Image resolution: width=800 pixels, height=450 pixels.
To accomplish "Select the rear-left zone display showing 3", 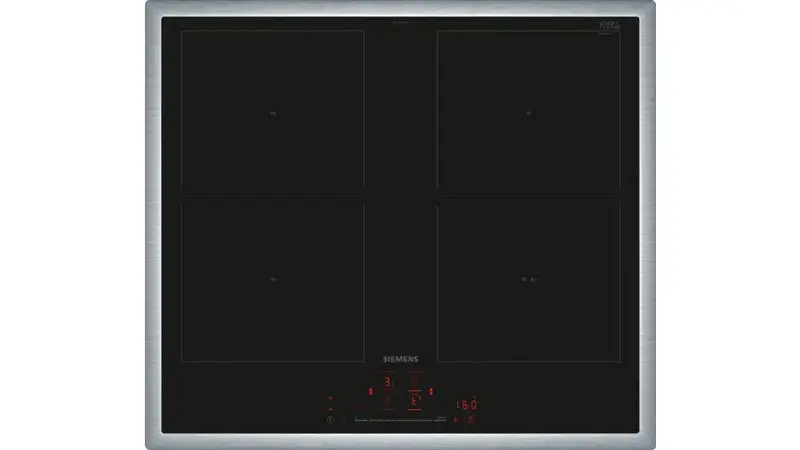I will point(388,382).
